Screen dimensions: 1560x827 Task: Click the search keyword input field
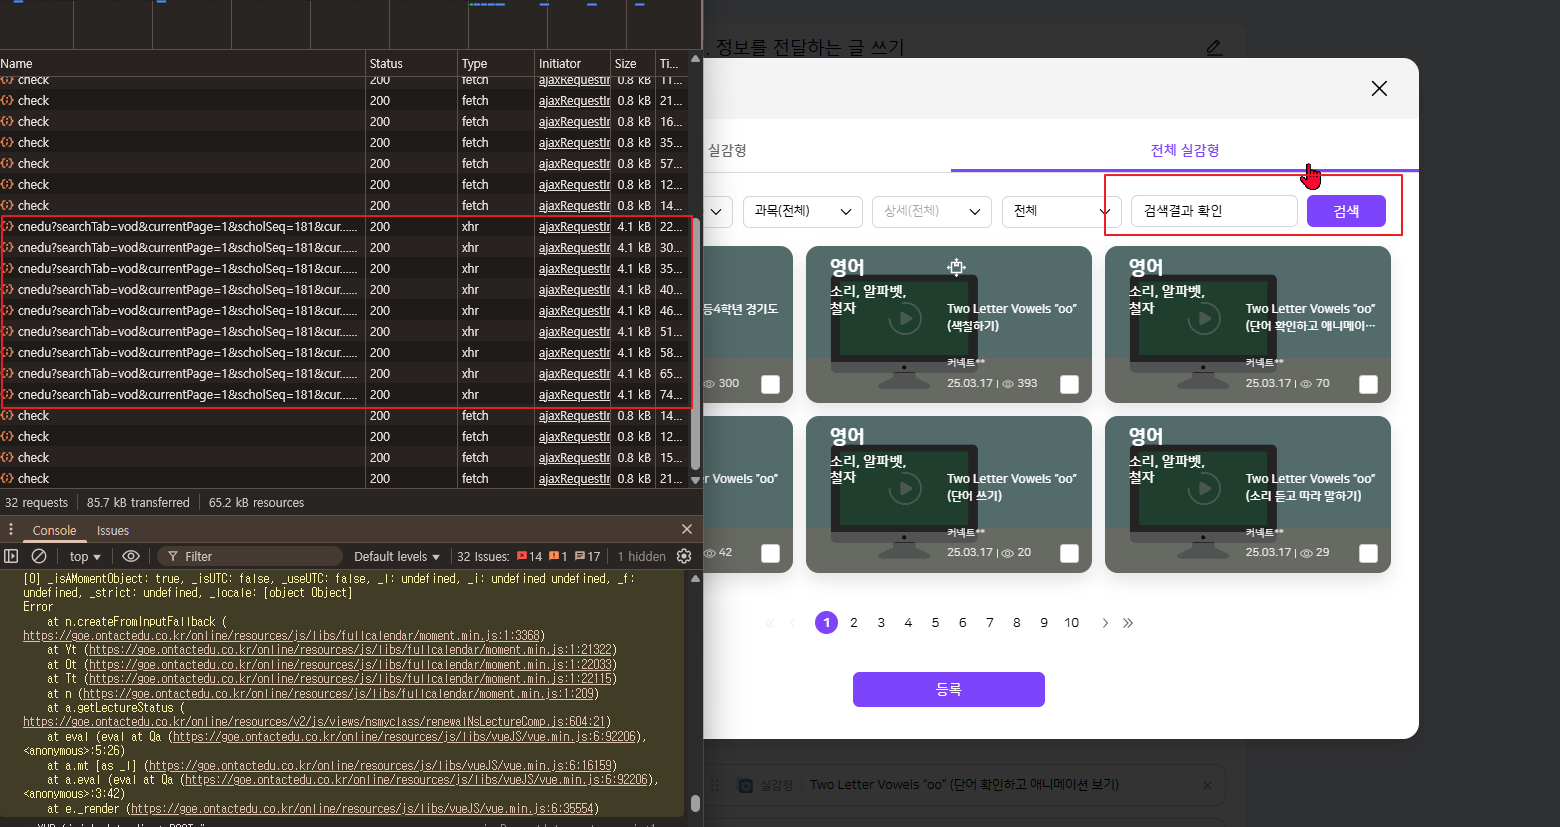click(x=1214, y=211)
